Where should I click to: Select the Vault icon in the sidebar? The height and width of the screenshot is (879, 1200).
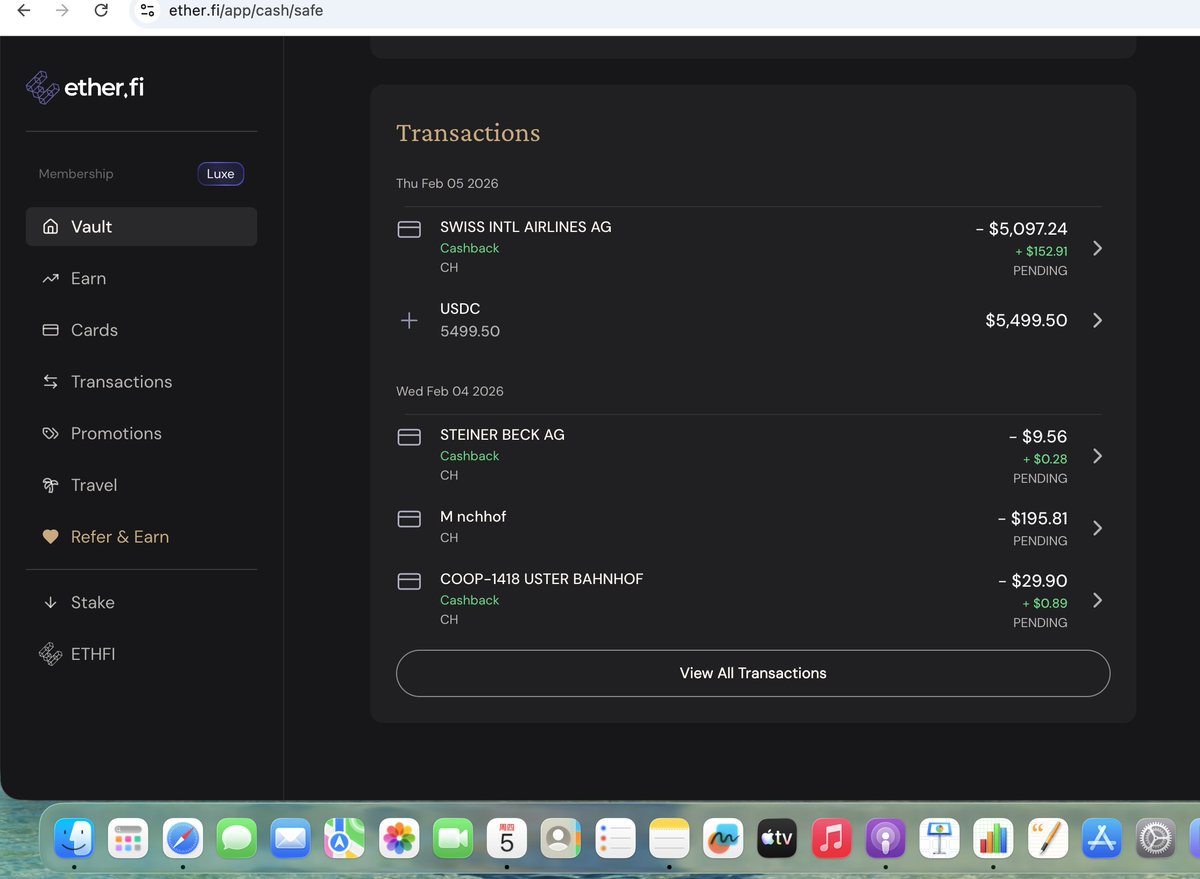click(49, 226)
